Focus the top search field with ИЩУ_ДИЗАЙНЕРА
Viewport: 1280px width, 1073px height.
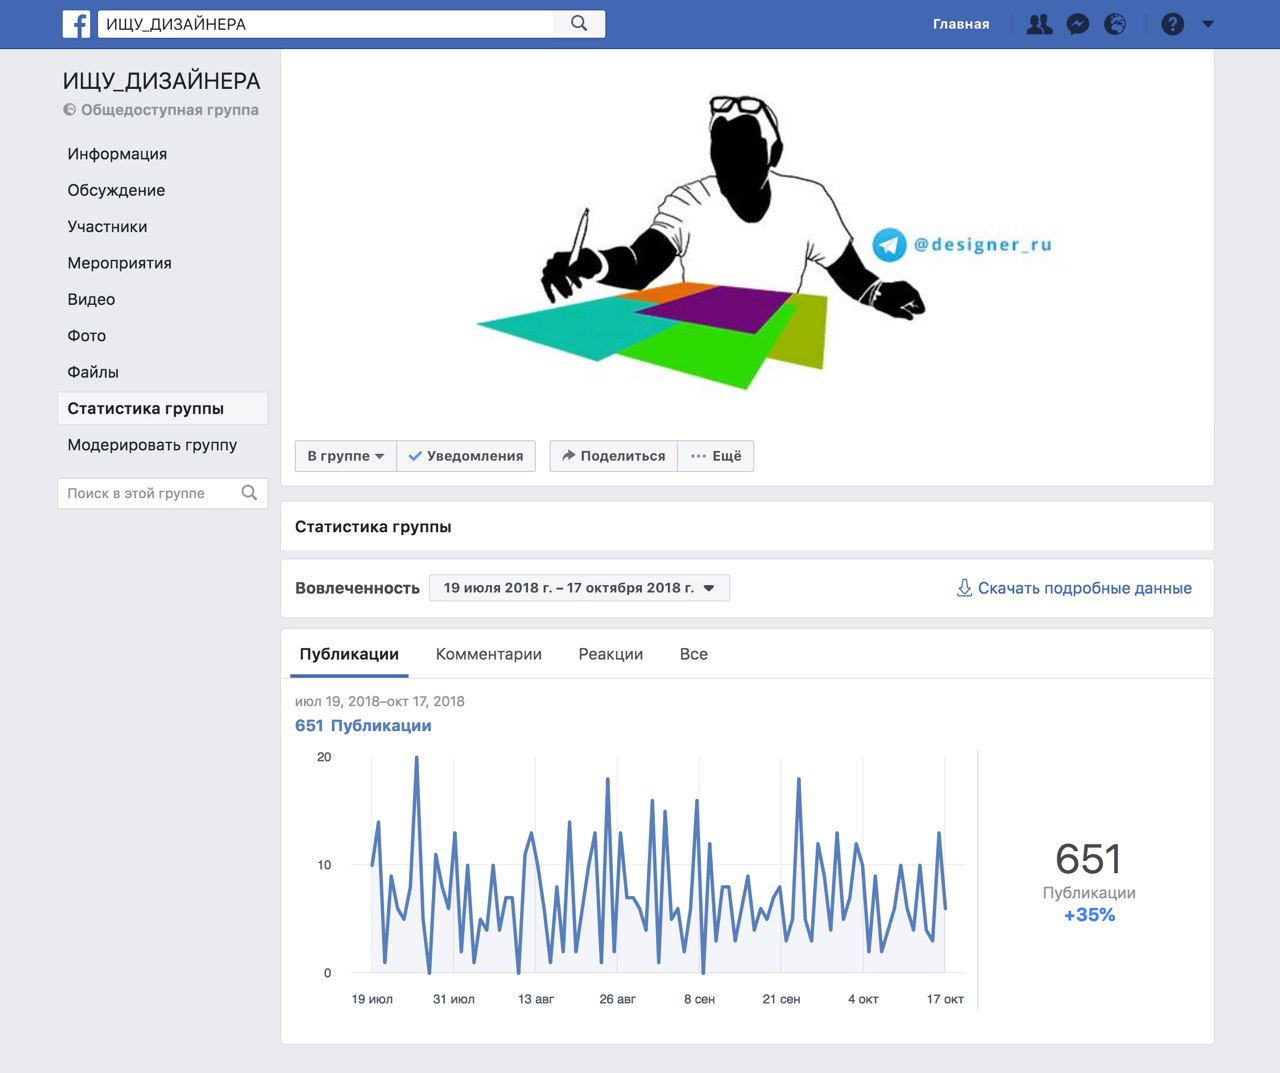point(327,24)
